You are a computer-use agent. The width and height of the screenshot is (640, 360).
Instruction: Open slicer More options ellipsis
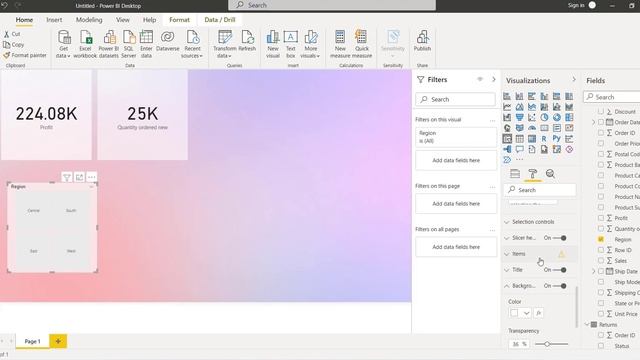pyautogui.click(x=91, y=177)
